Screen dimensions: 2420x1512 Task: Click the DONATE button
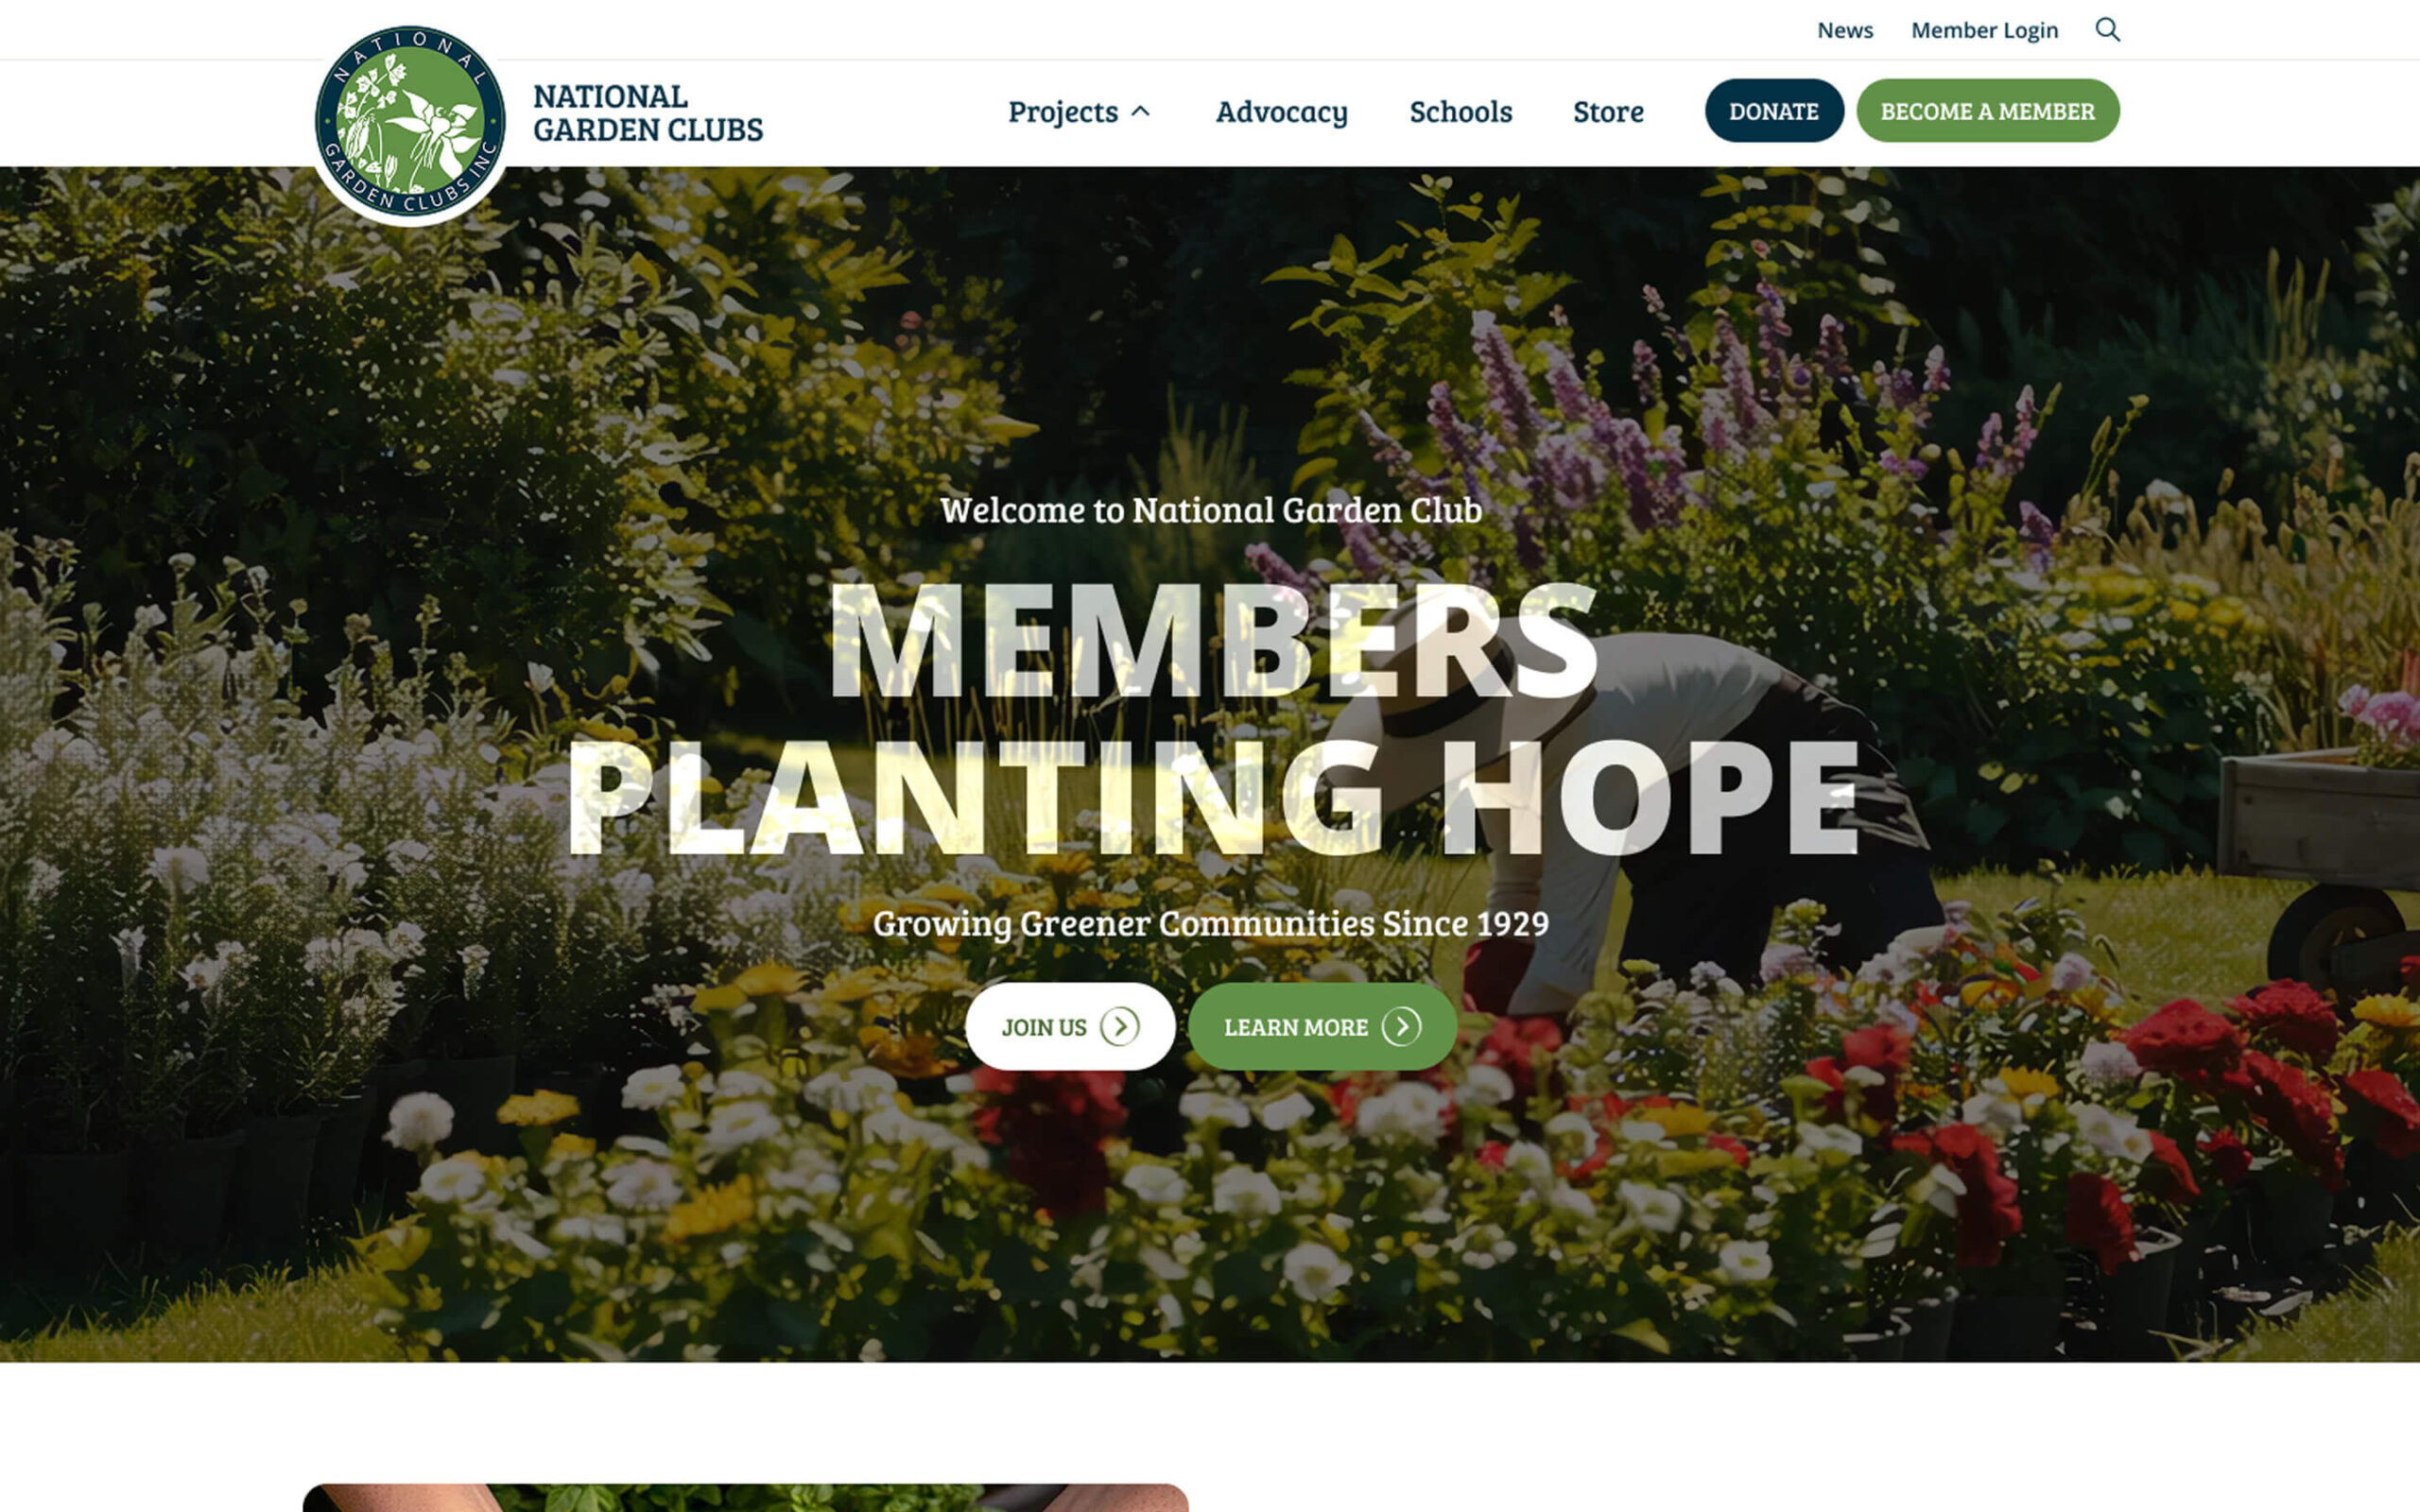(x=1774, y=111)
